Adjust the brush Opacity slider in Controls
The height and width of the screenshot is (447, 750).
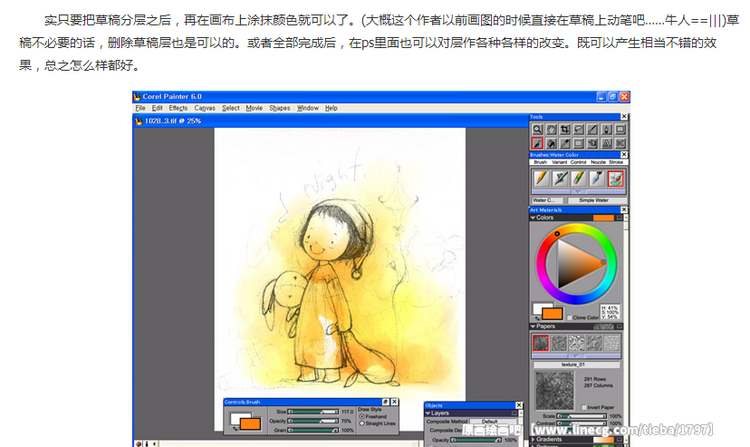(x=313, y=421)
